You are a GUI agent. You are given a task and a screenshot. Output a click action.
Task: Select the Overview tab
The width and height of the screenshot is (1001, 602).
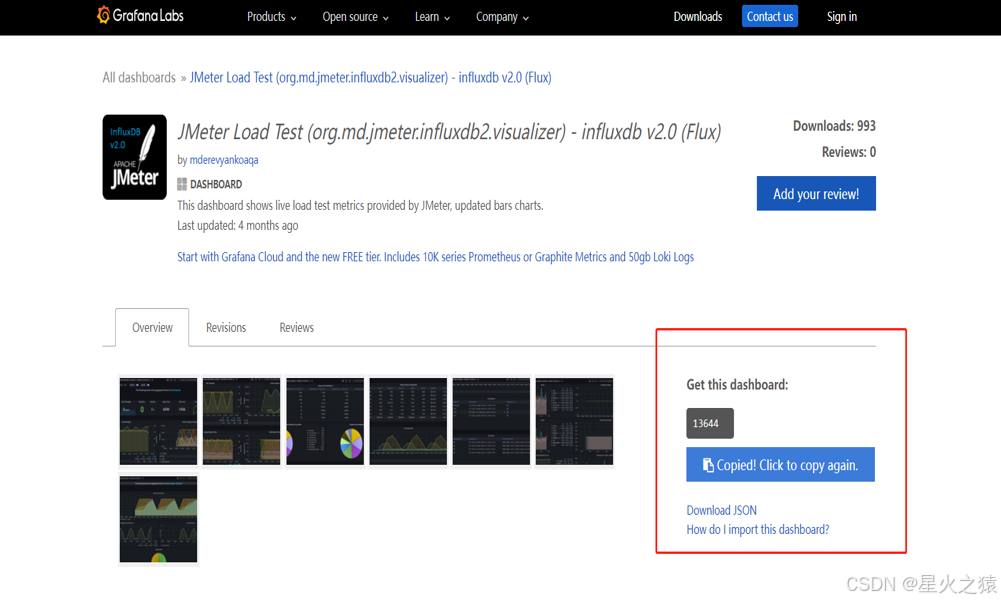pyautogui.click(x=152, y=327)
